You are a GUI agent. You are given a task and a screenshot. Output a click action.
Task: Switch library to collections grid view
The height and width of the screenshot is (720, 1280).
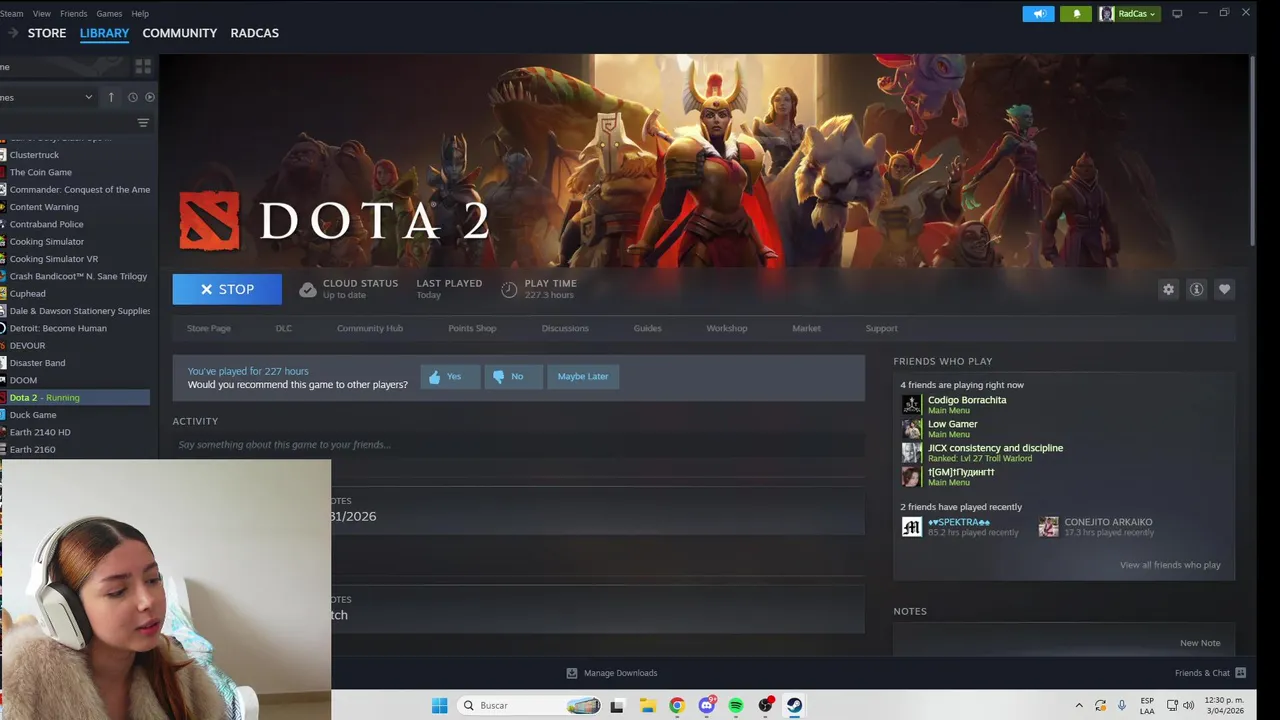(x=143, y=66)
